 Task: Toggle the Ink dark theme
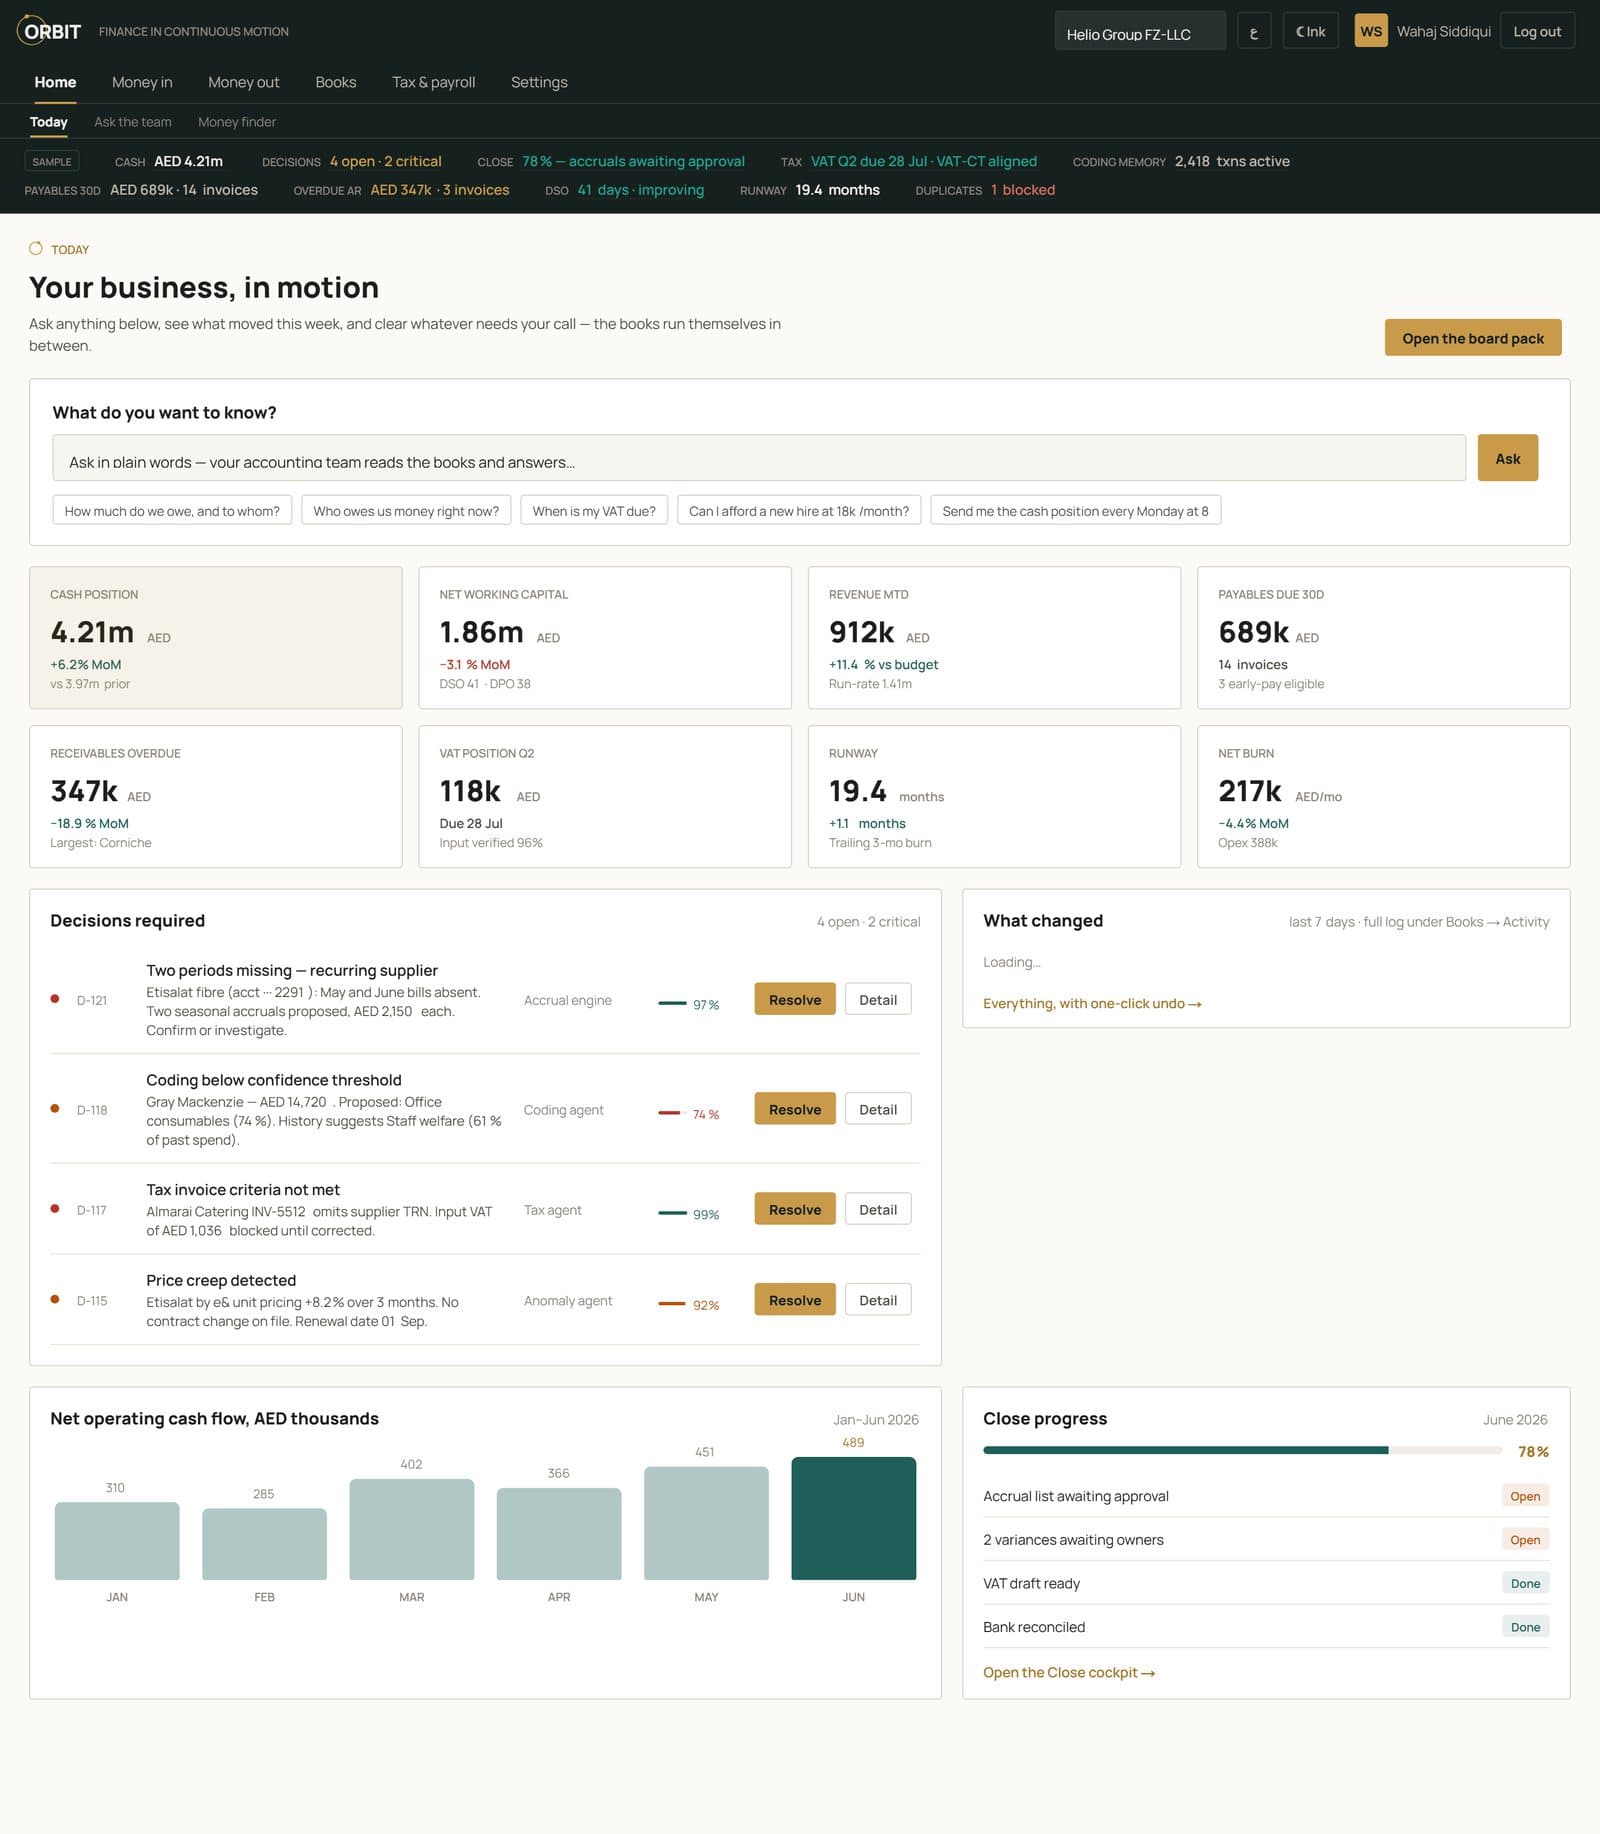coord(1310,31)
